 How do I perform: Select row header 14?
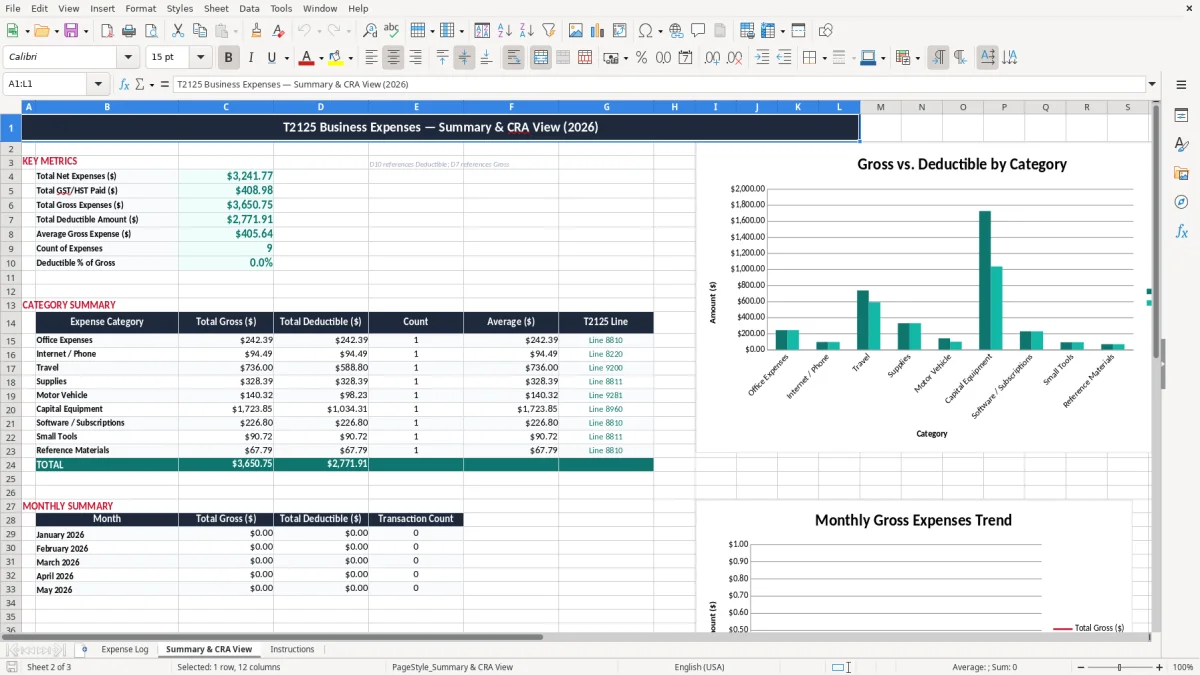[11, 323]
